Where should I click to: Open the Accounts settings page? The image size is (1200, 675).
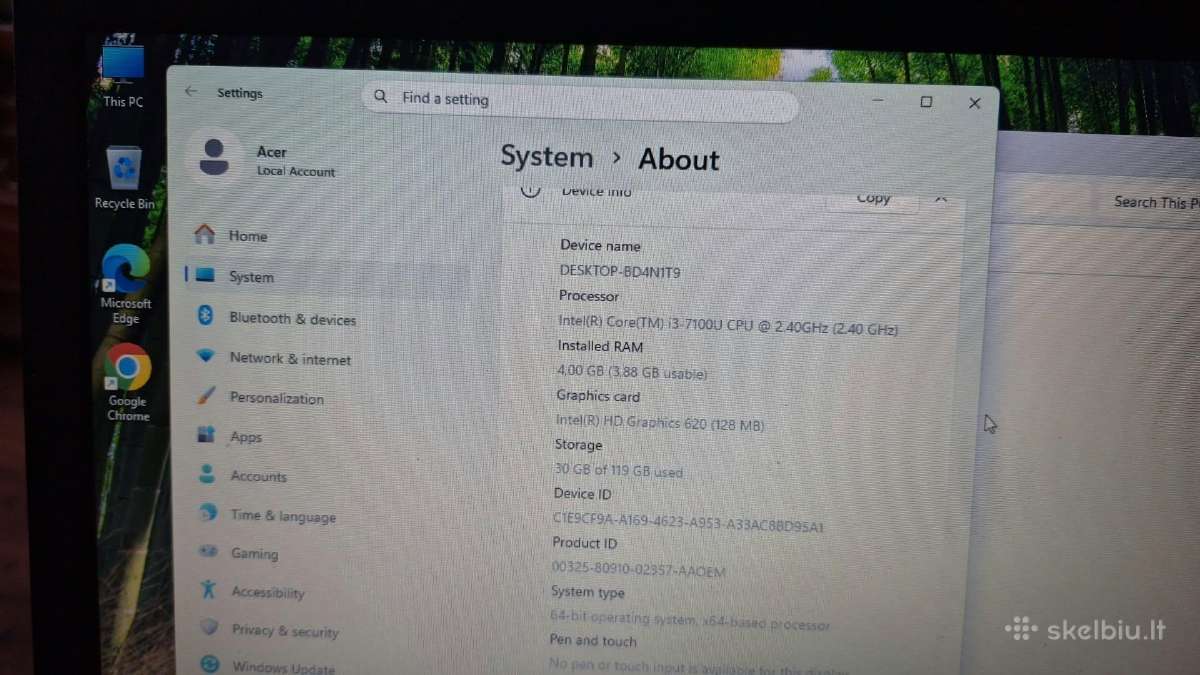click(x=258, y=476)
